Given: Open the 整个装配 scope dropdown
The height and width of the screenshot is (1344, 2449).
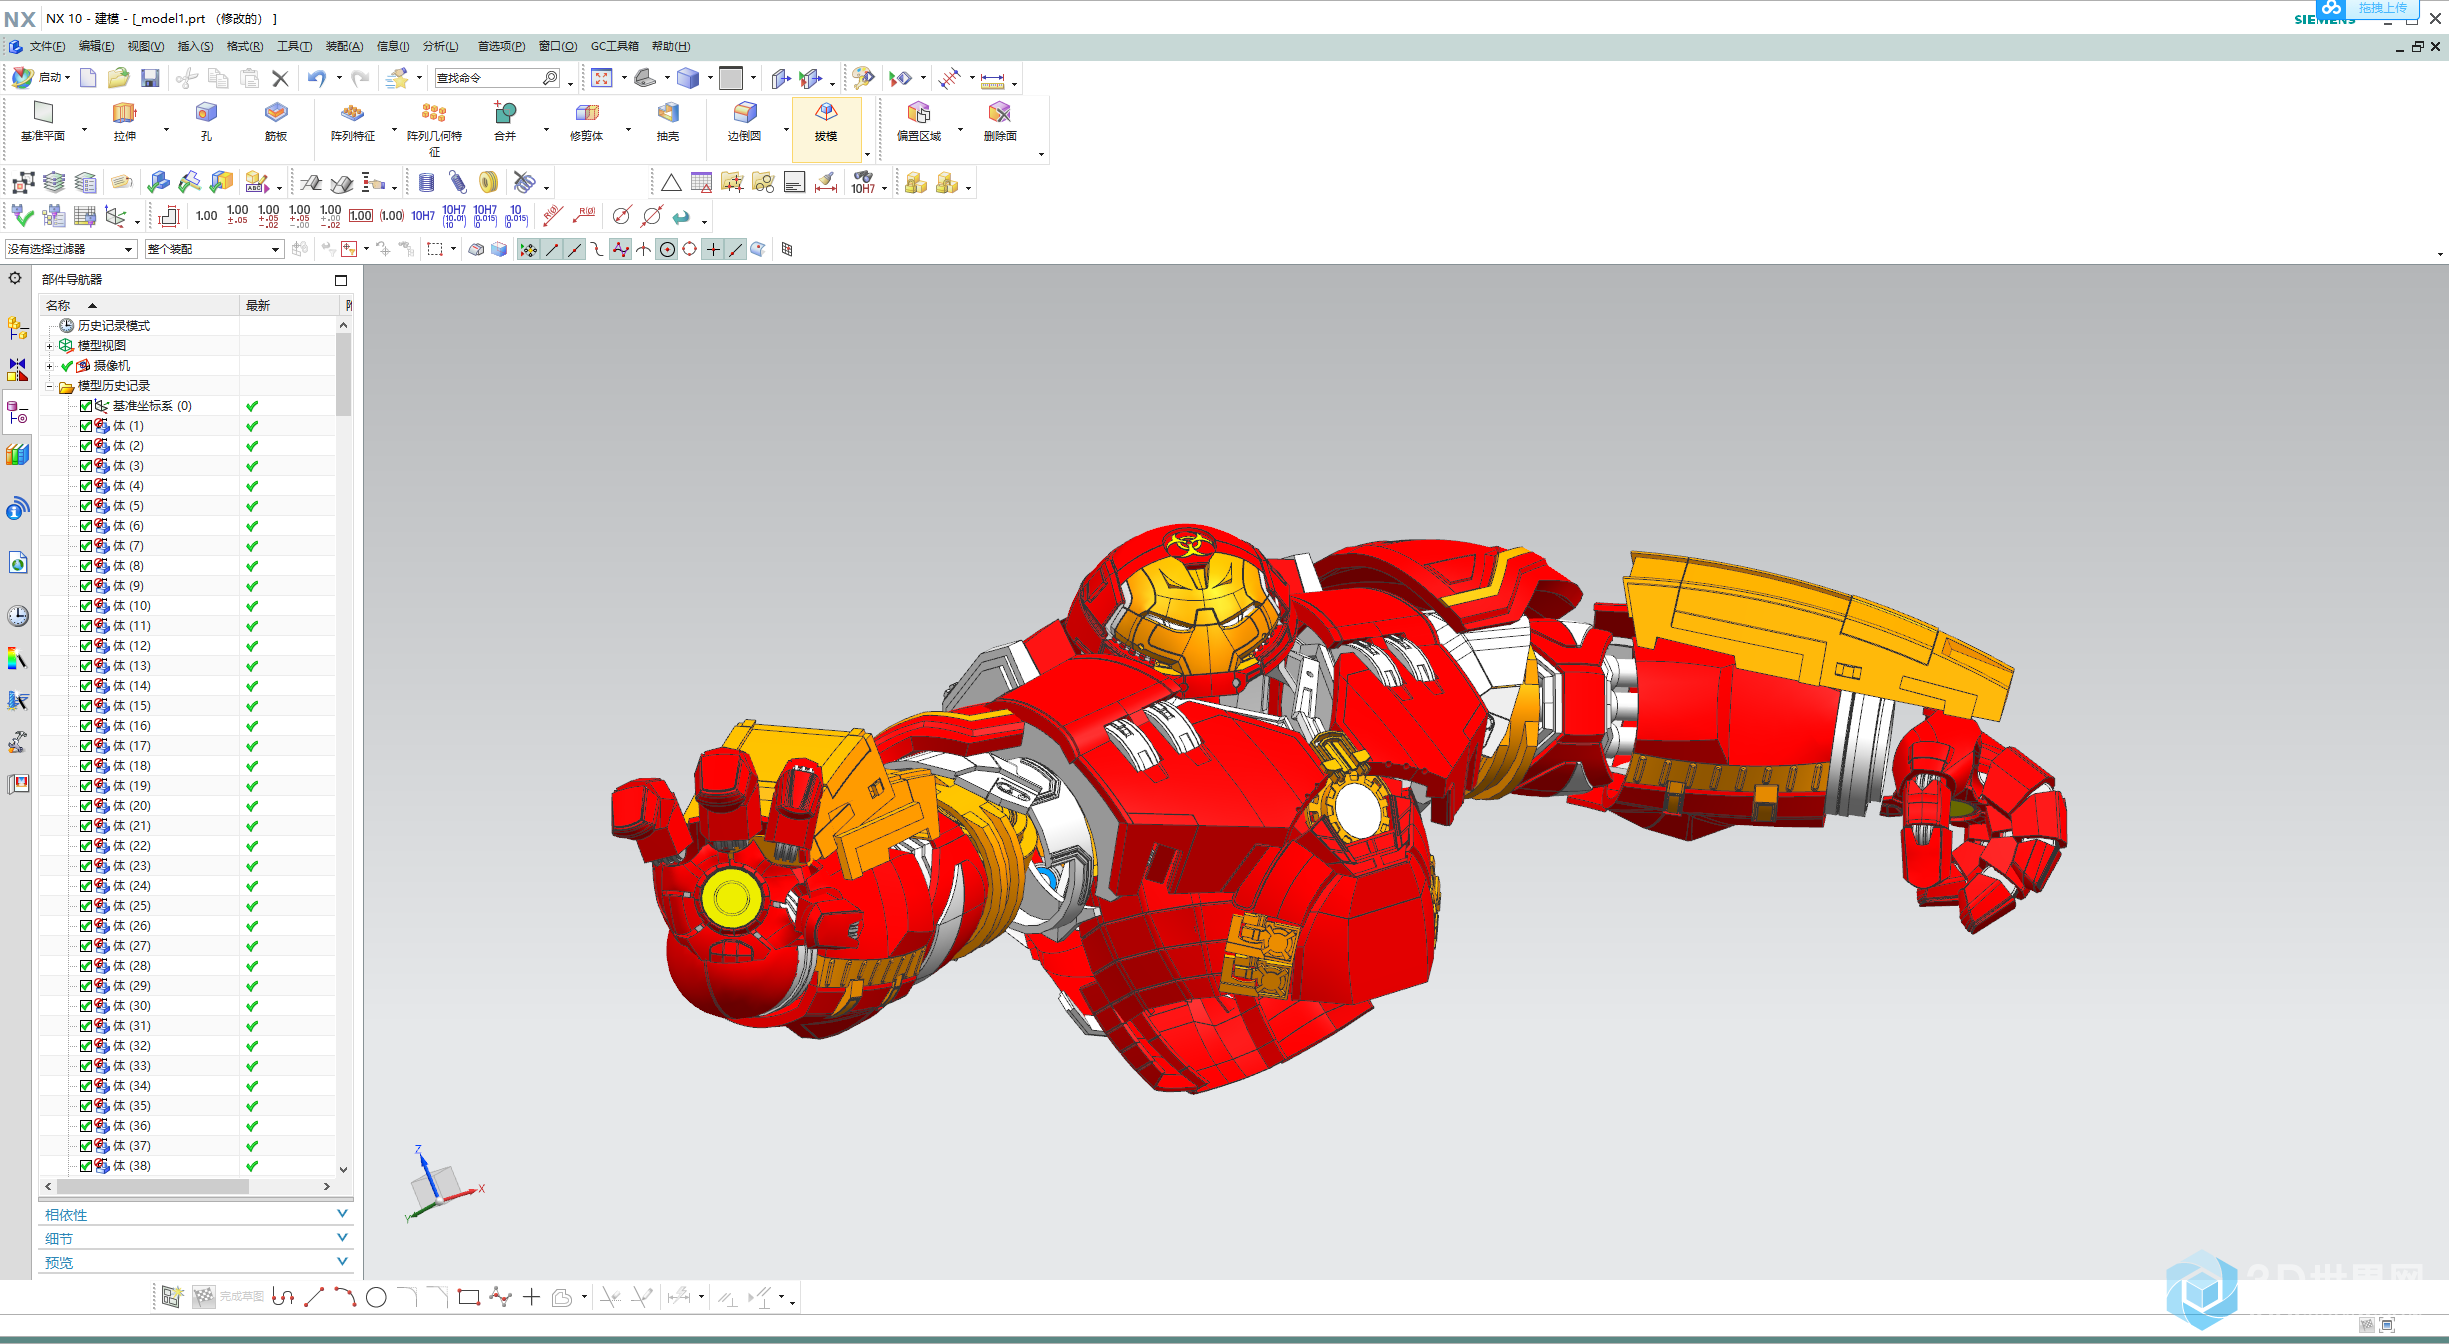Looking at the screenshot, I should (214, 249).
